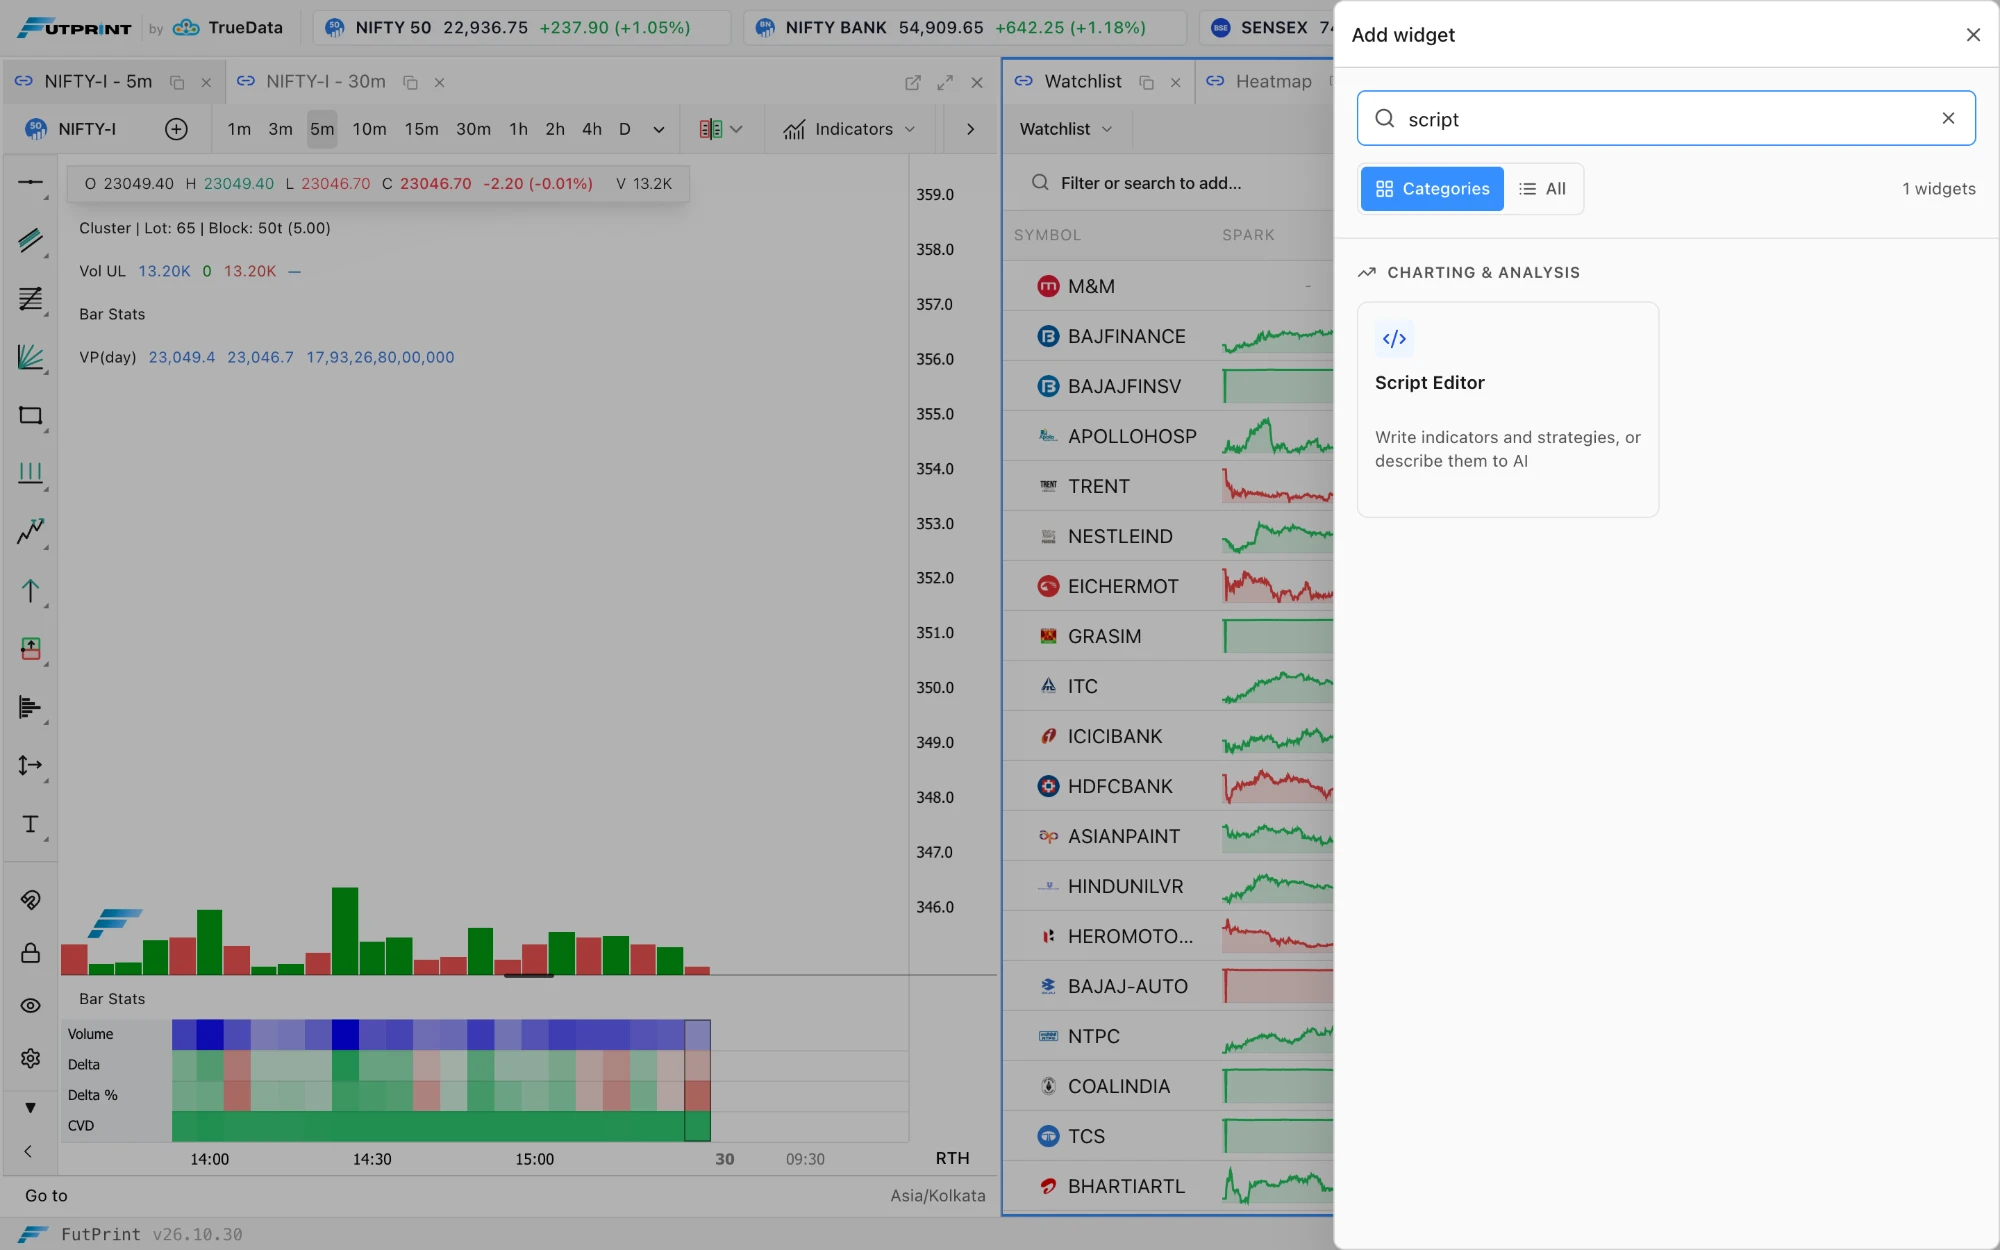Select the Gann fan tool
The image size is (2000, 1250).
pyautogui.click(x=30, y=357)
